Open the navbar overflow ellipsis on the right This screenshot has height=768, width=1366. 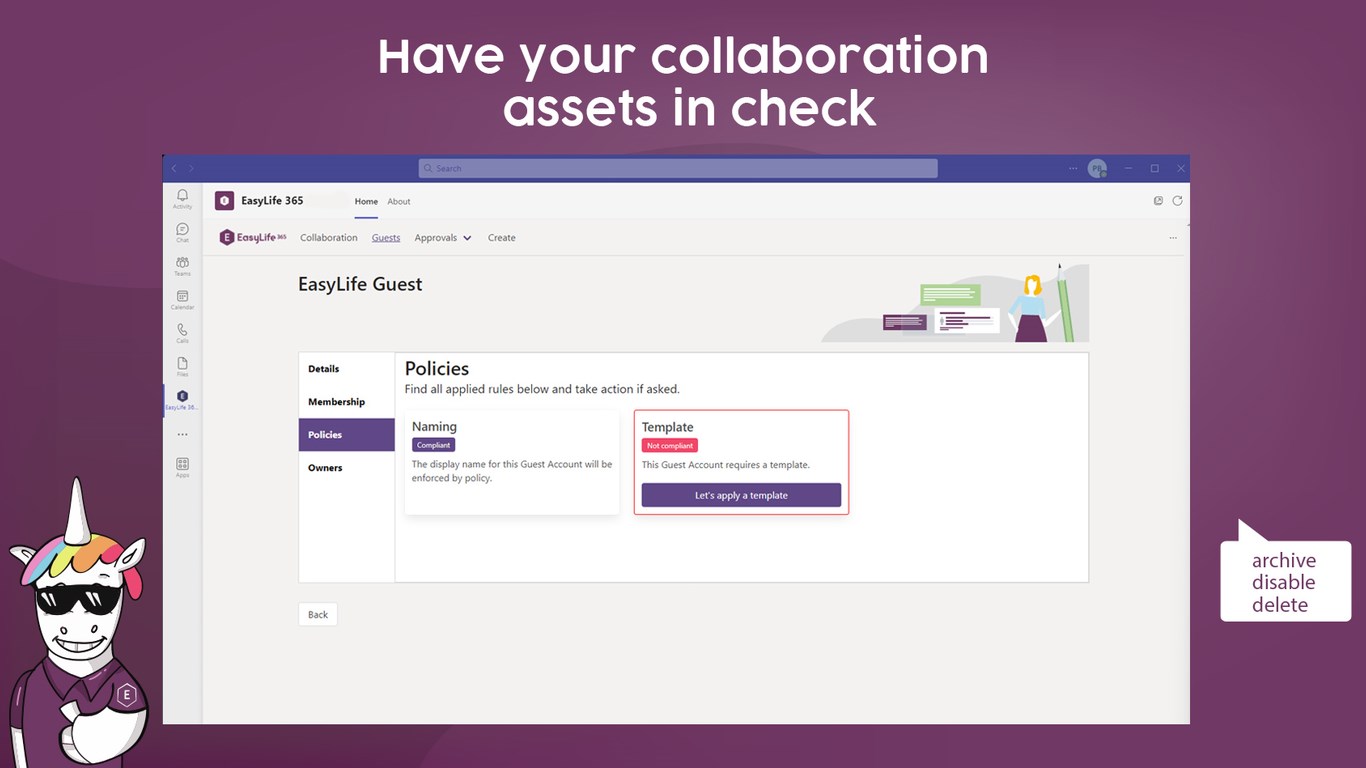tap(1173, 238)
